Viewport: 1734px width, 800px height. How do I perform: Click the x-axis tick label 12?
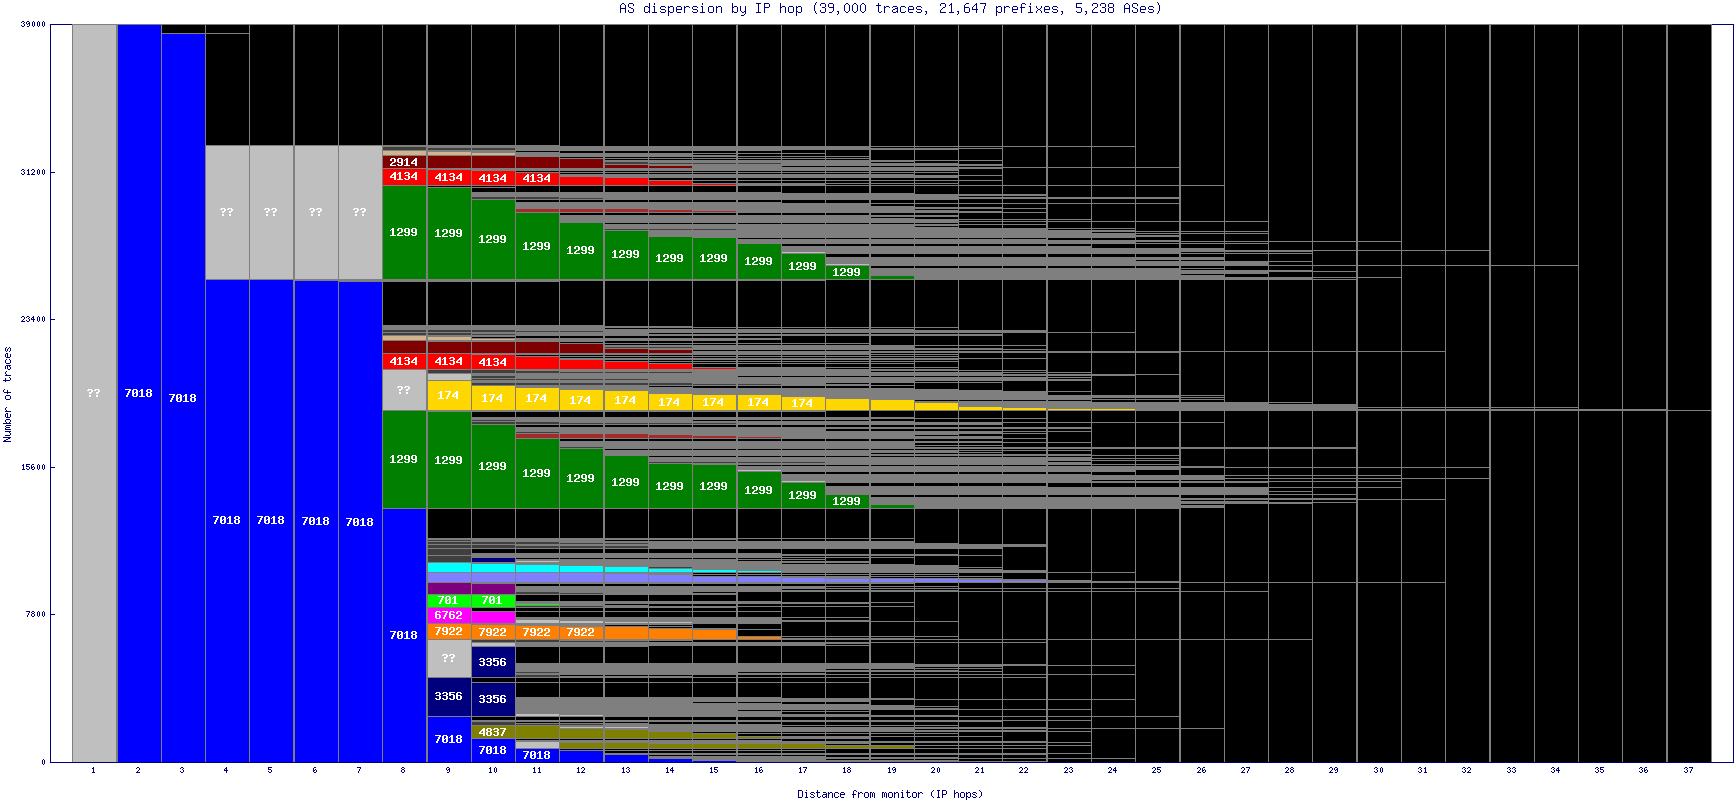pos(581,770)
